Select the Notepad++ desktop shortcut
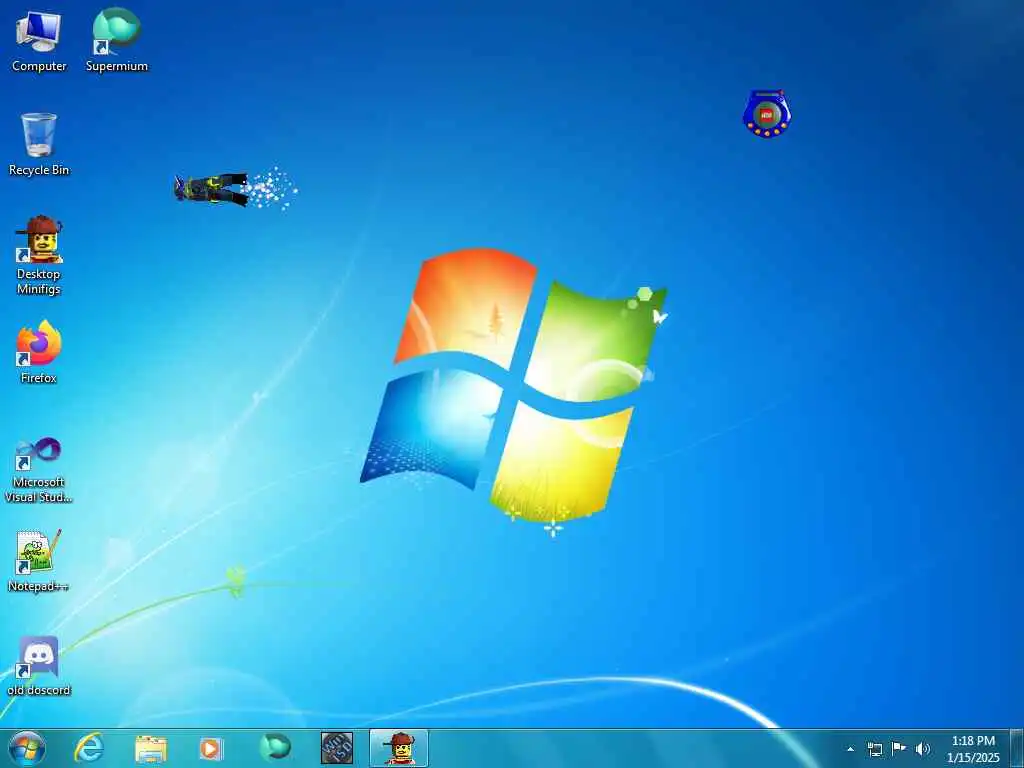The image size is (1024, 768). 39,560
